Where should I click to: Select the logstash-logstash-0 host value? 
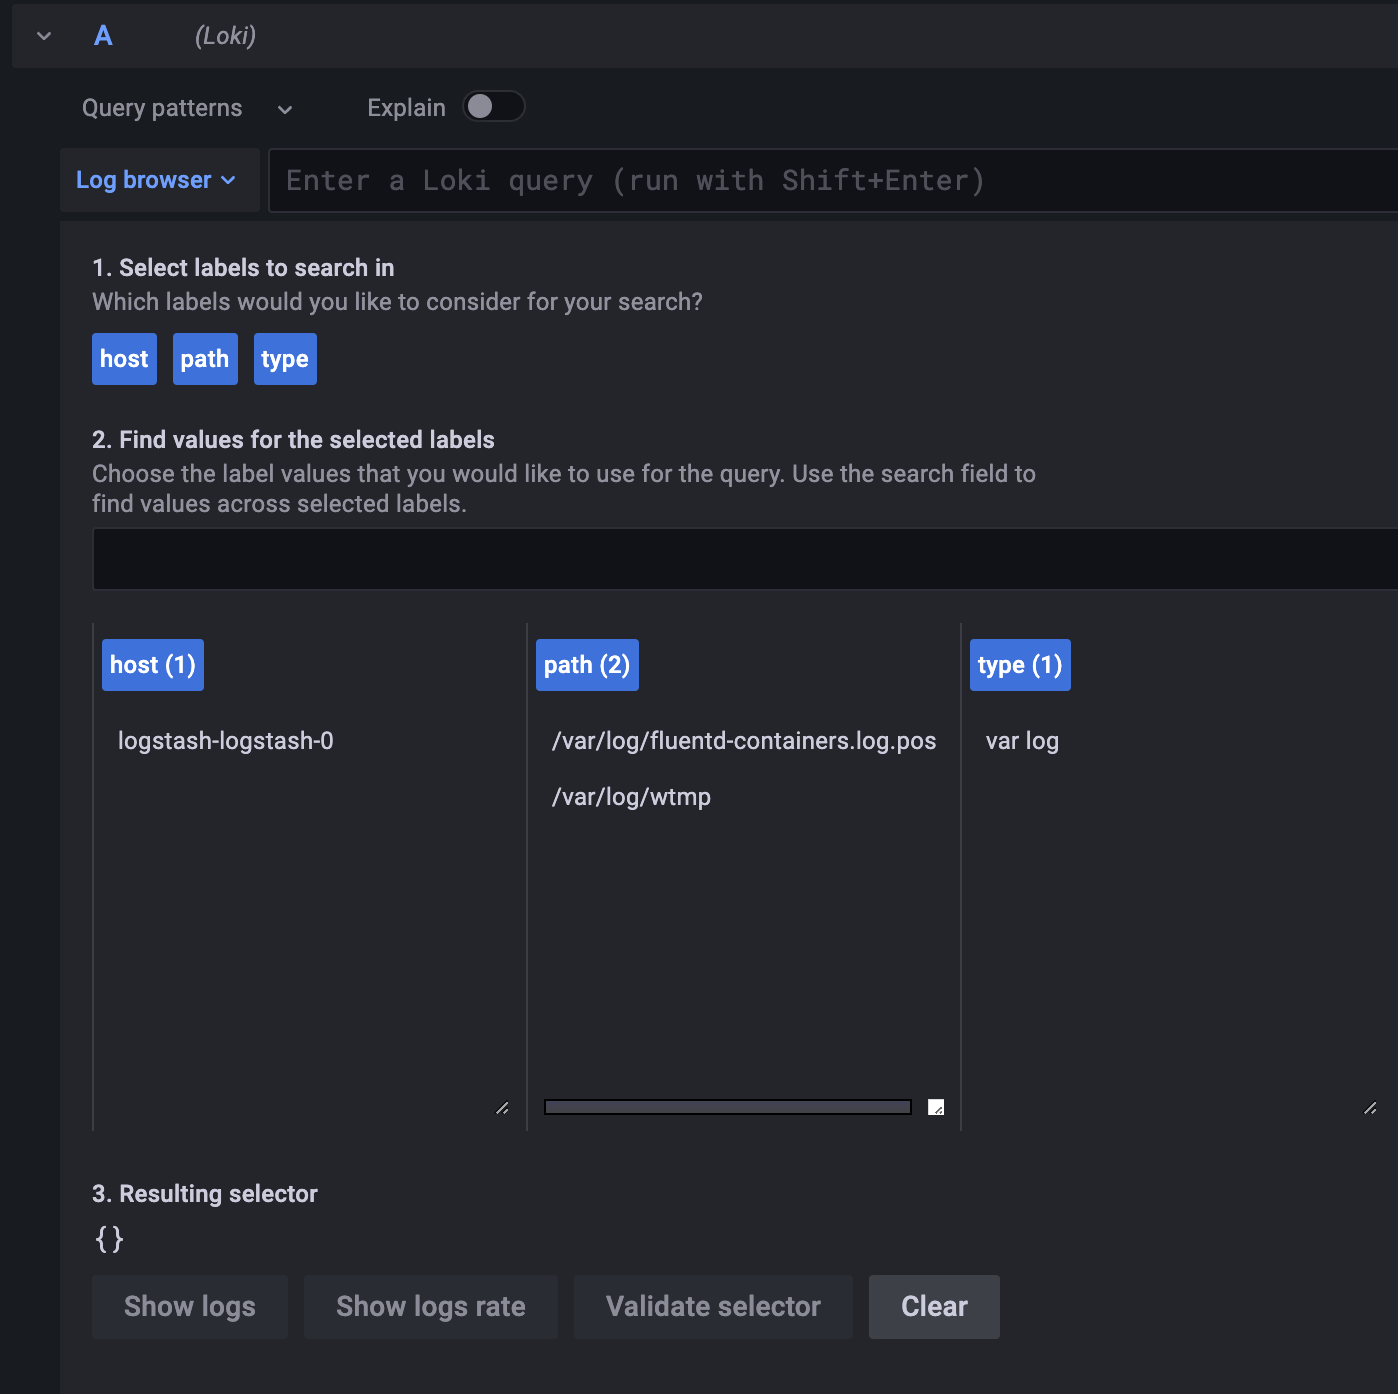tap(226, 740)
